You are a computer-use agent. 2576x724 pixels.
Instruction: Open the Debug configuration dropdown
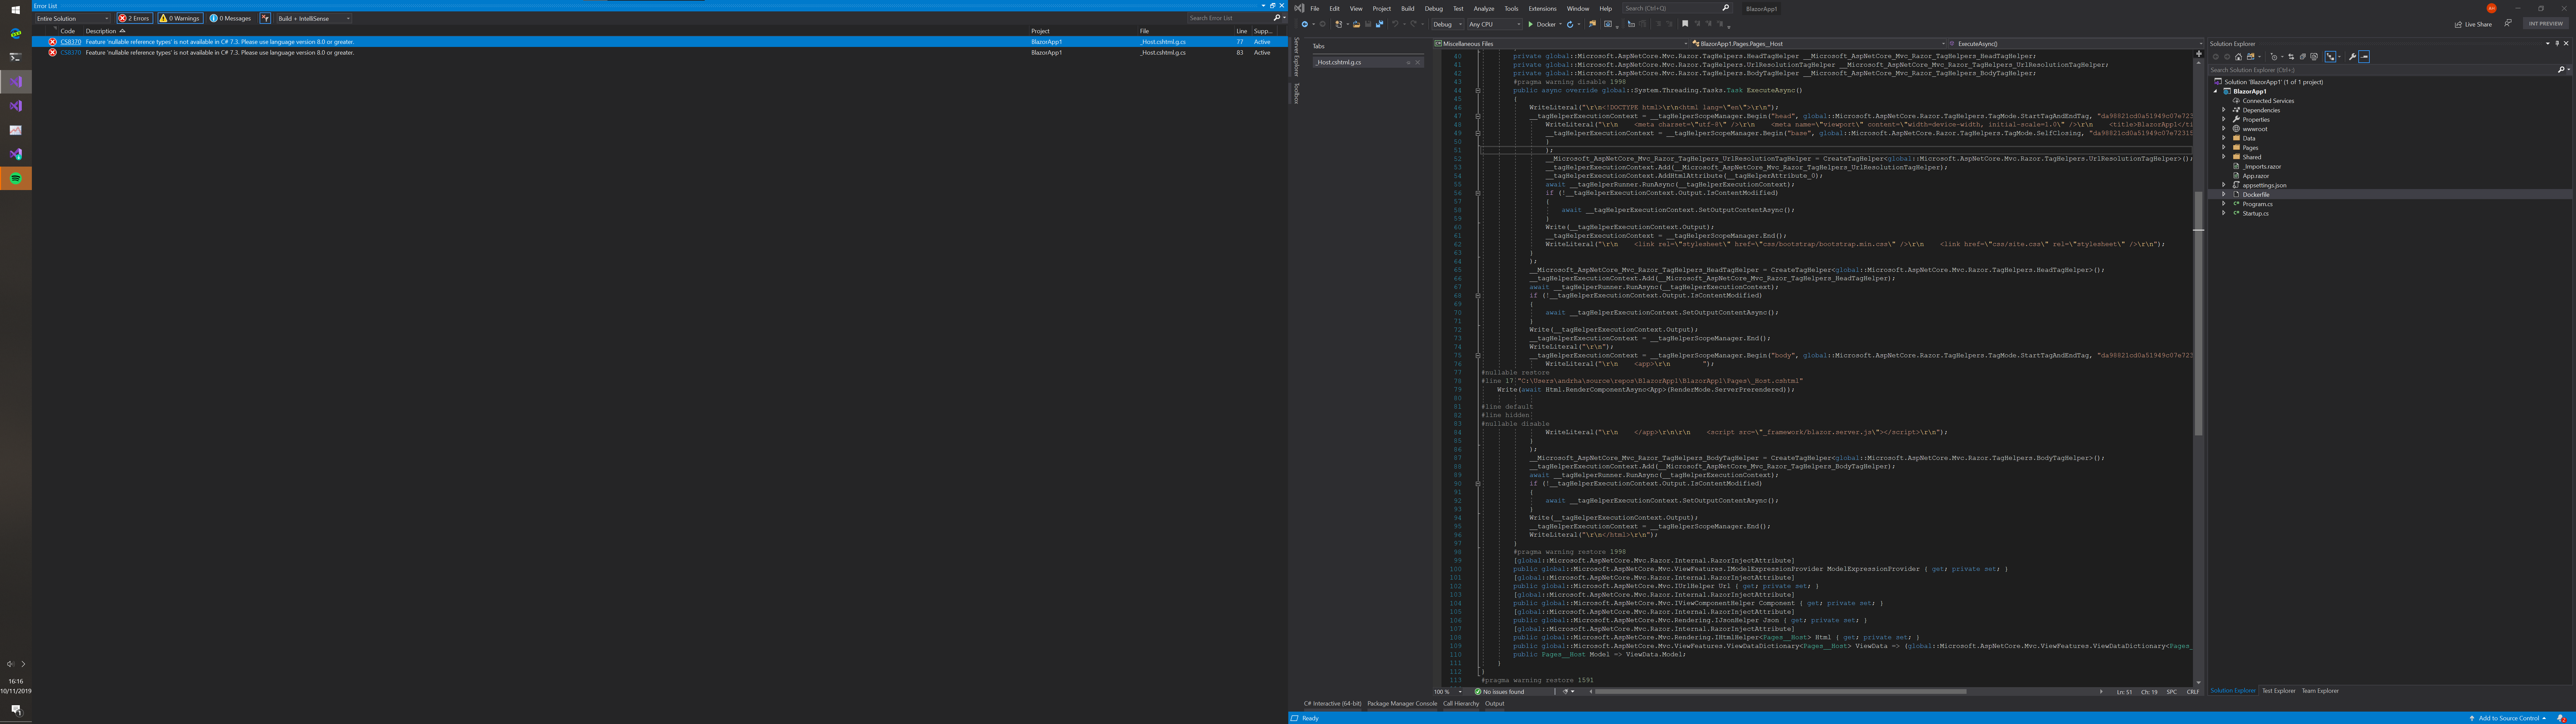(x=1448, y=24)
